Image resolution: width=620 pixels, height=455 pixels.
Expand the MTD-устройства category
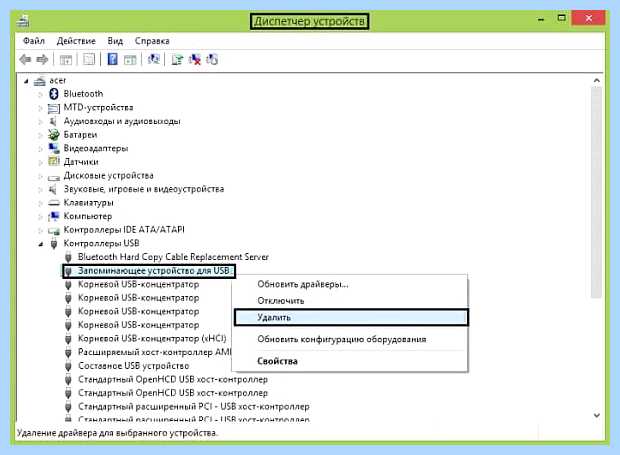pyautogui.click(x=40, y=108)
